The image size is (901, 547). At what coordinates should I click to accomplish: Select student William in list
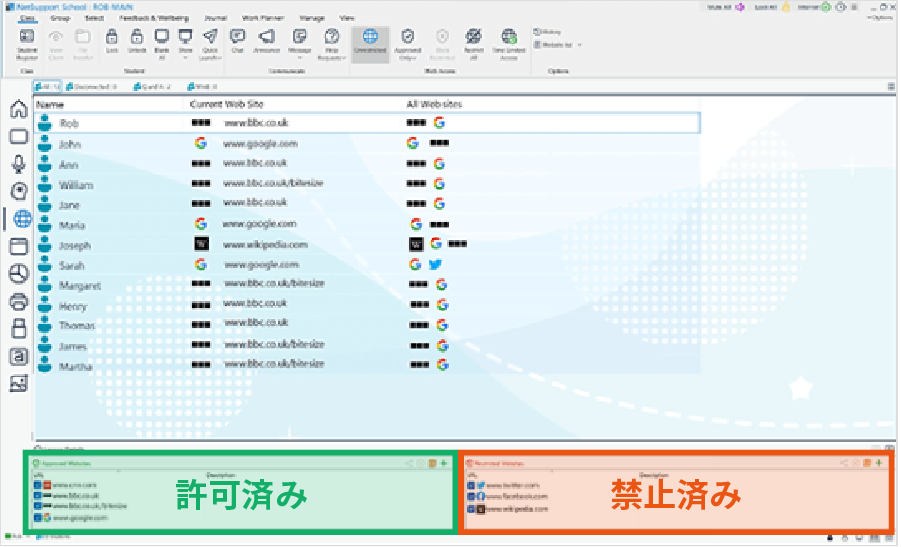click(x=76, y=185)
